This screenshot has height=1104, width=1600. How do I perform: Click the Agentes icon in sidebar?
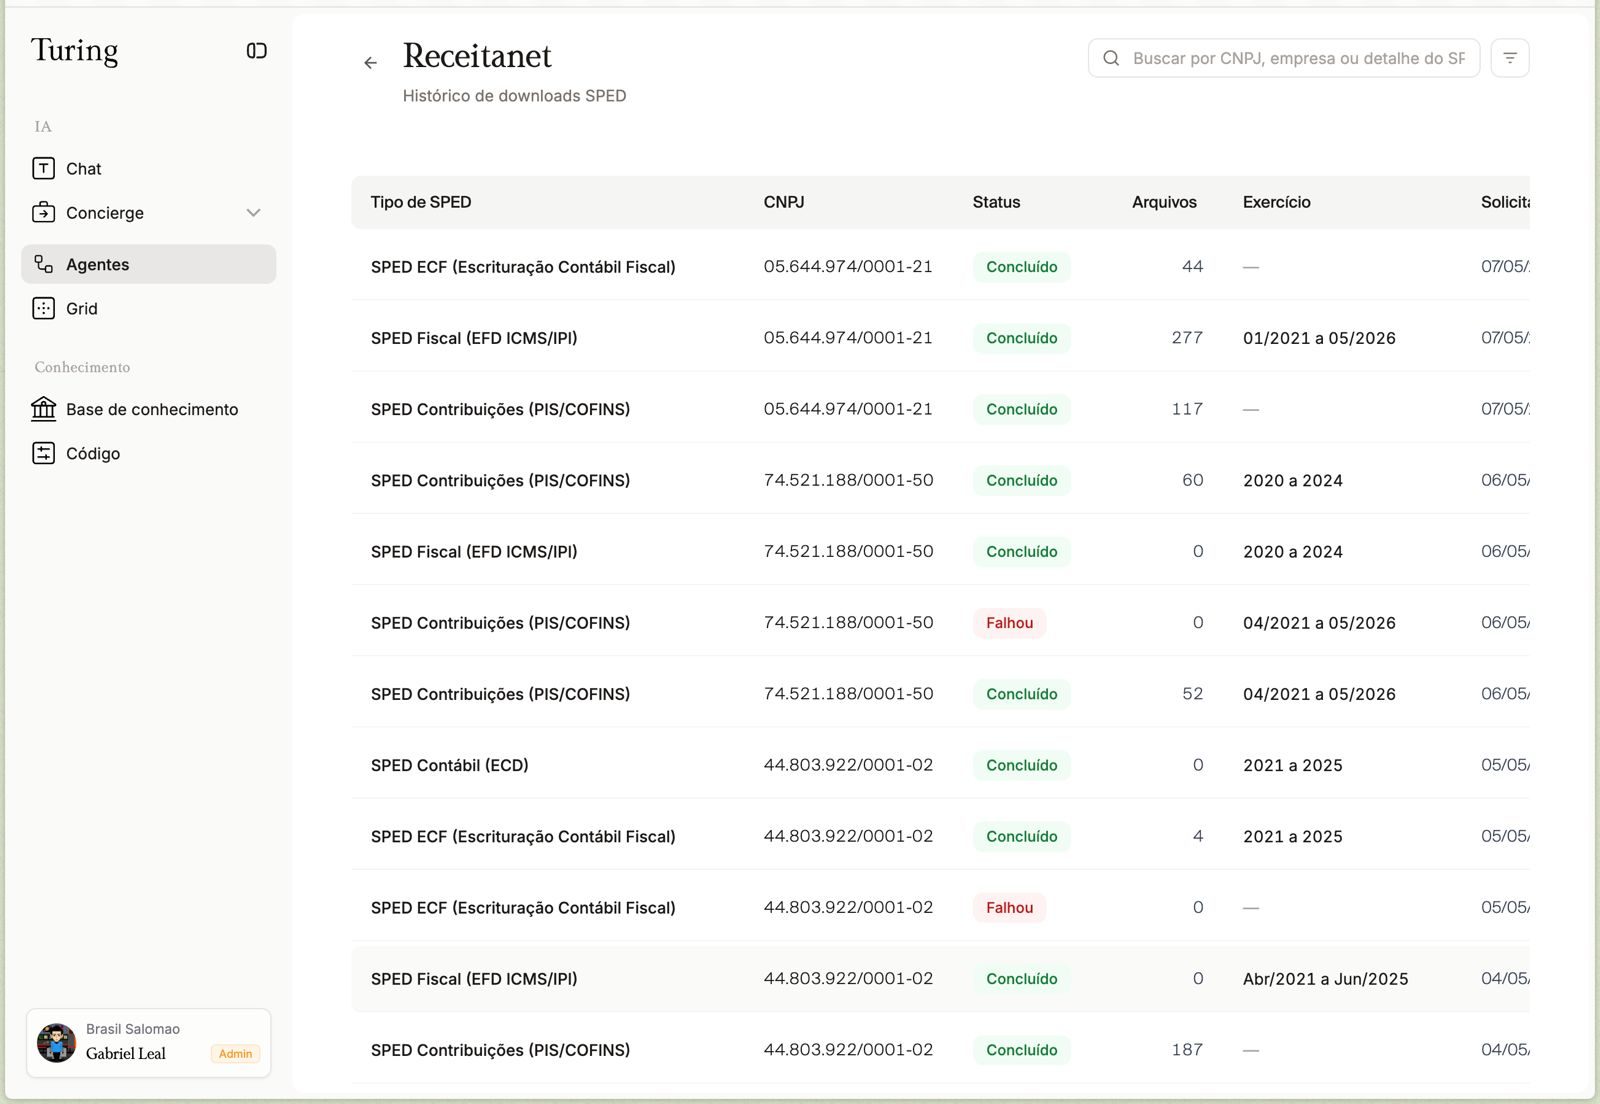tap(44, 264)
